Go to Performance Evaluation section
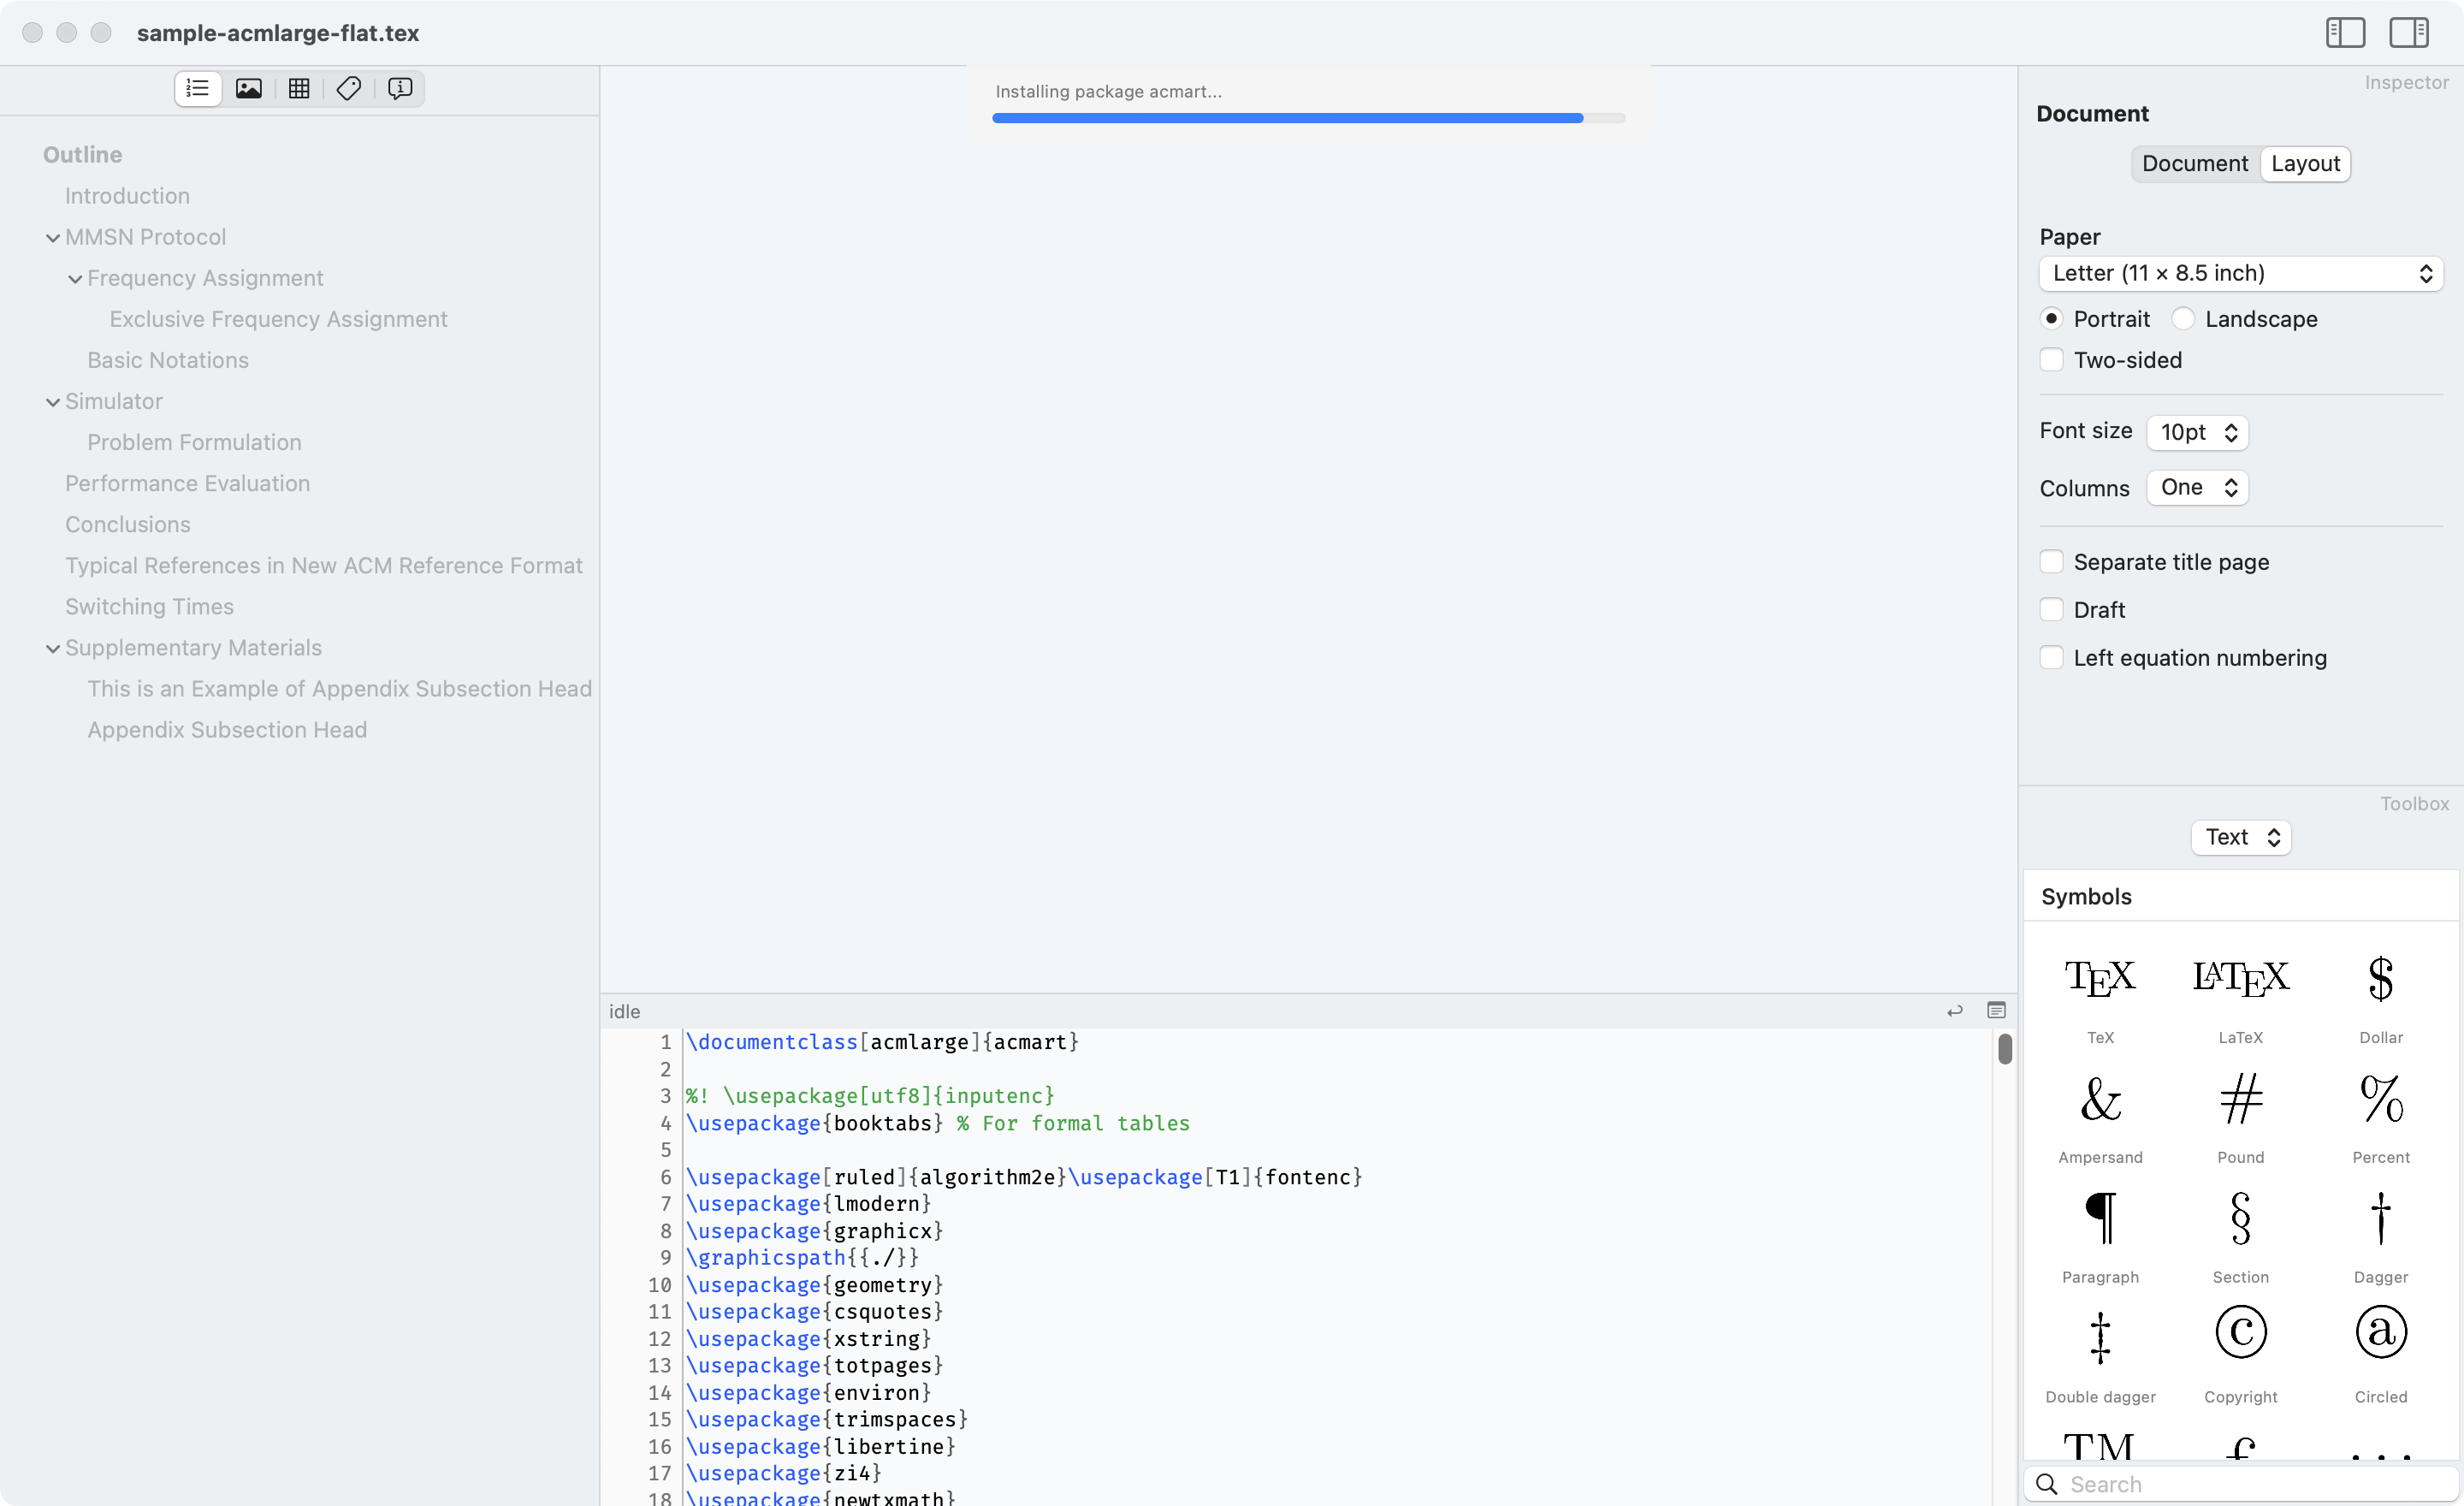This screenshot has height=1506, width=2464. click(187, 483)
